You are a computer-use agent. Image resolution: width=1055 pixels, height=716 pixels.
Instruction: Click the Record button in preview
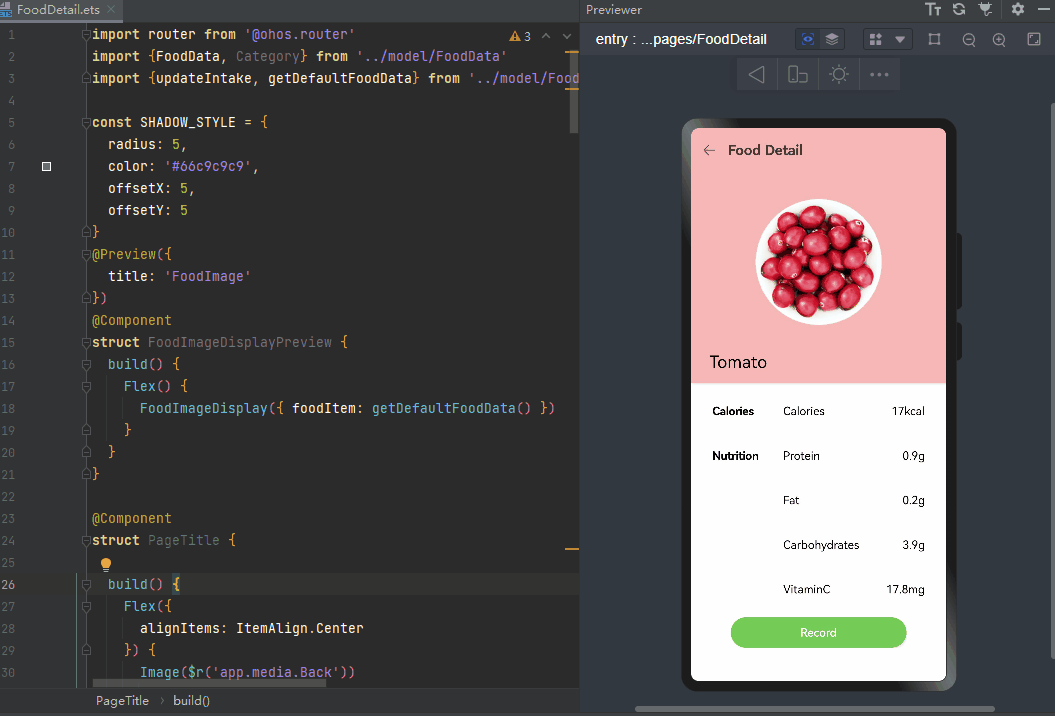818,633
